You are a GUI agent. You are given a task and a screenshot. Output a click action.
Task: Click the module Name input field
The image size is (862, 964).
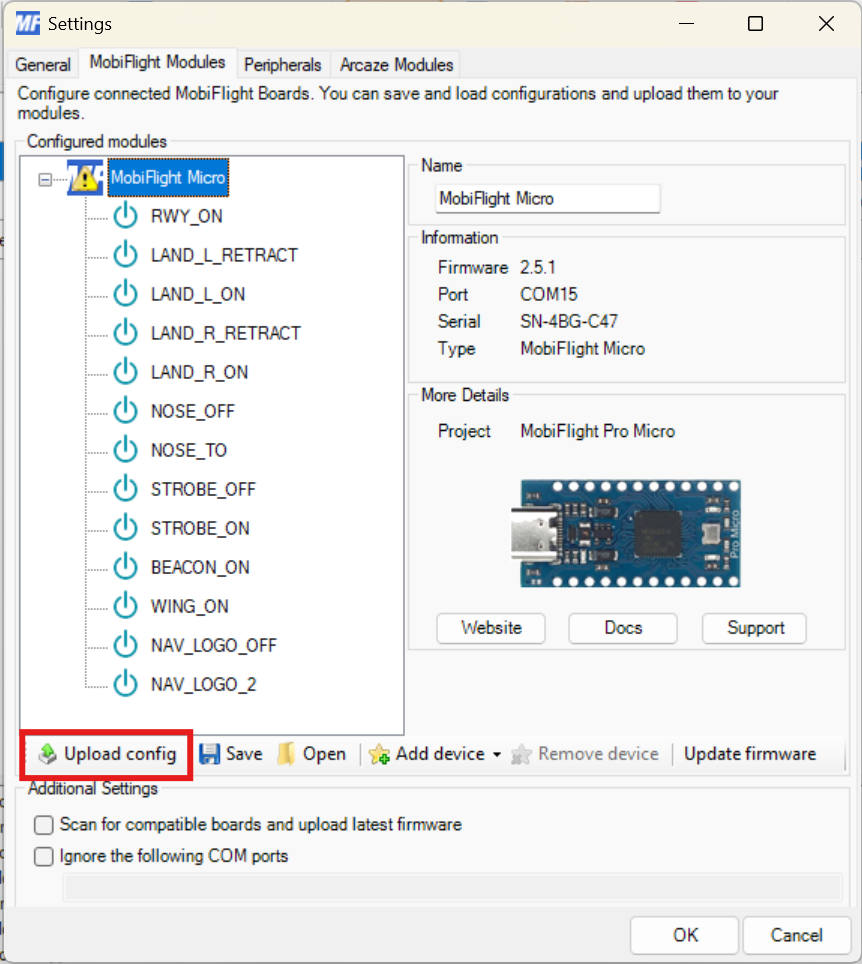click(548, 199)
